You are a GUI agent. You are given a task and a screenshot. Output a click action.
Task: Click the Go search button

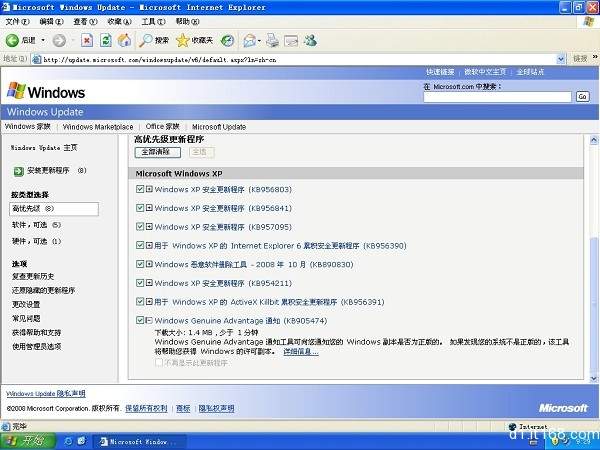click(582, 96)
